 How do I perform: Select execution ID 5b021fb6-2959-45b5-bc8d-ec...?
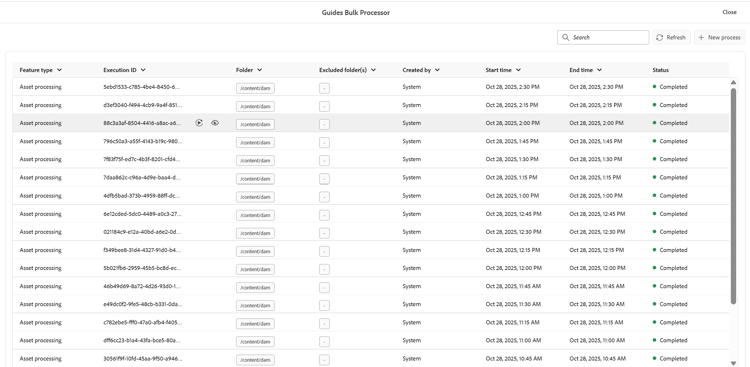(142, 268)
